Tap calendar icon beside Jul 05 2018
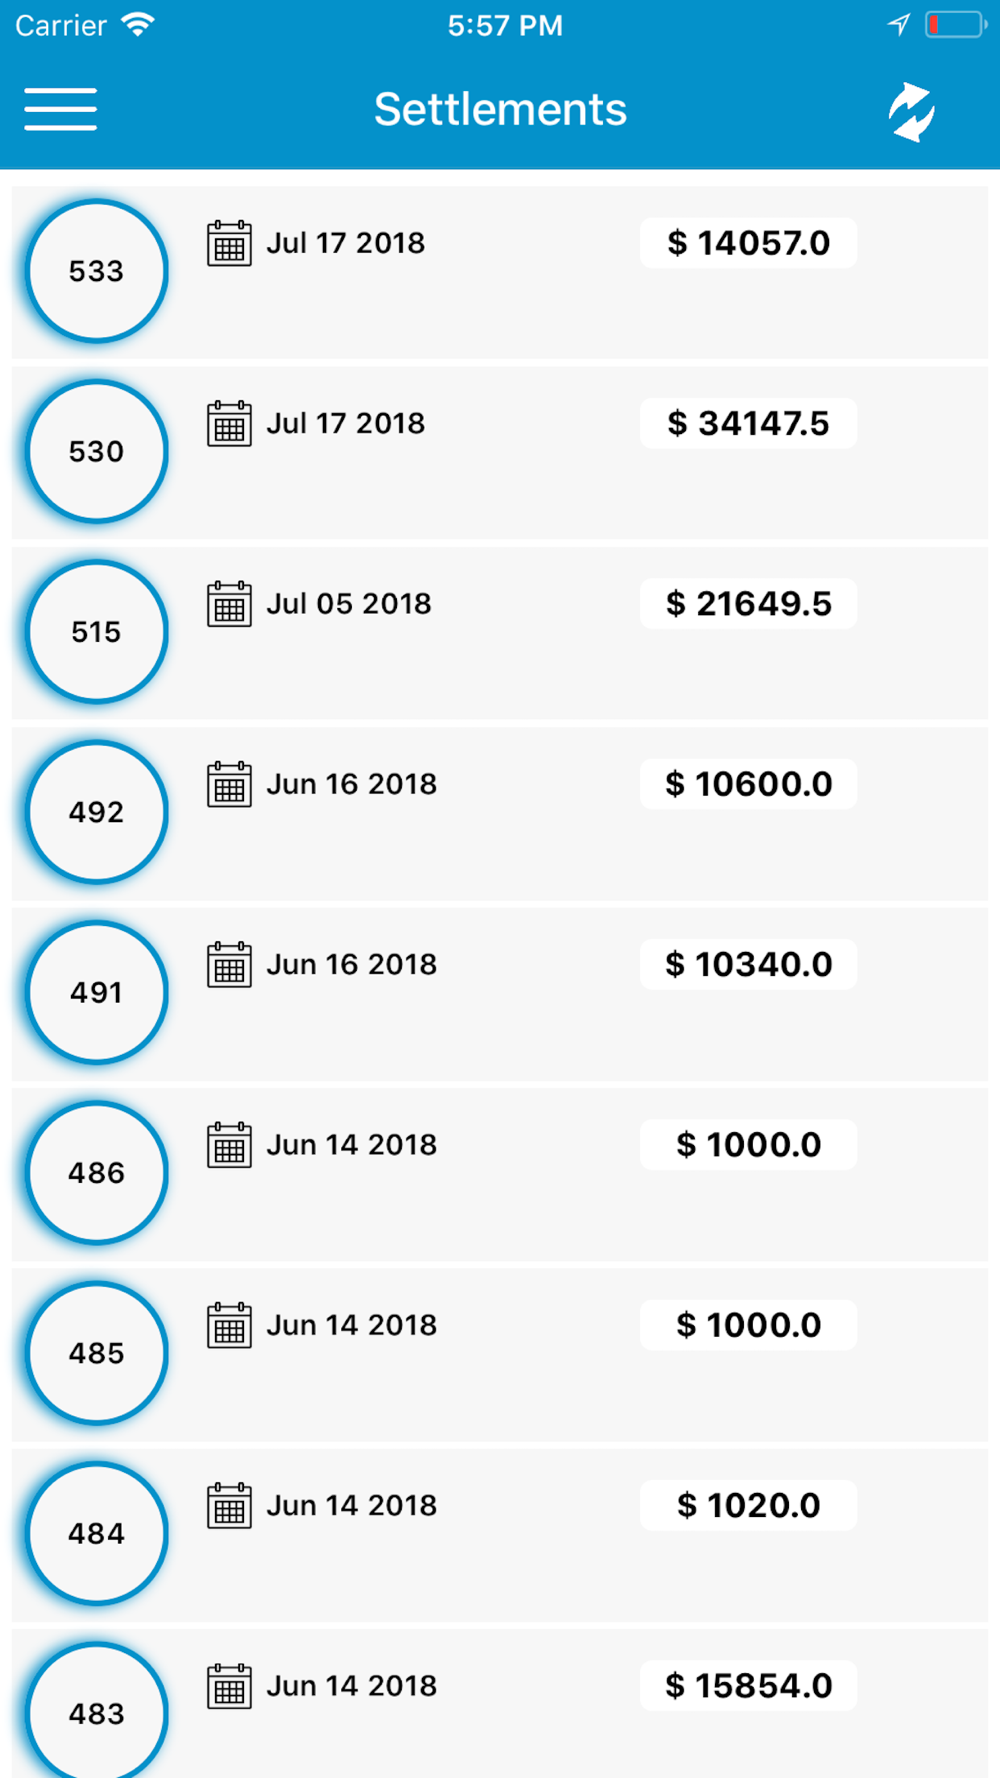Image resolution: width=1000 pixels, height=1778 pixels. (x=229, y=604)
